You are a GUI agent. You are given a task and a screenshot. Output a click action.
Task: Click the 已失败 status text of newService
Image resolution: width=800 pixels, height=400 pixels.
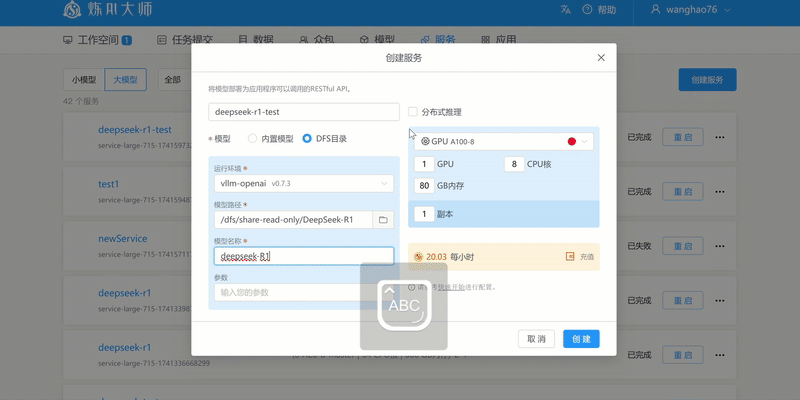tap(639, 246)
